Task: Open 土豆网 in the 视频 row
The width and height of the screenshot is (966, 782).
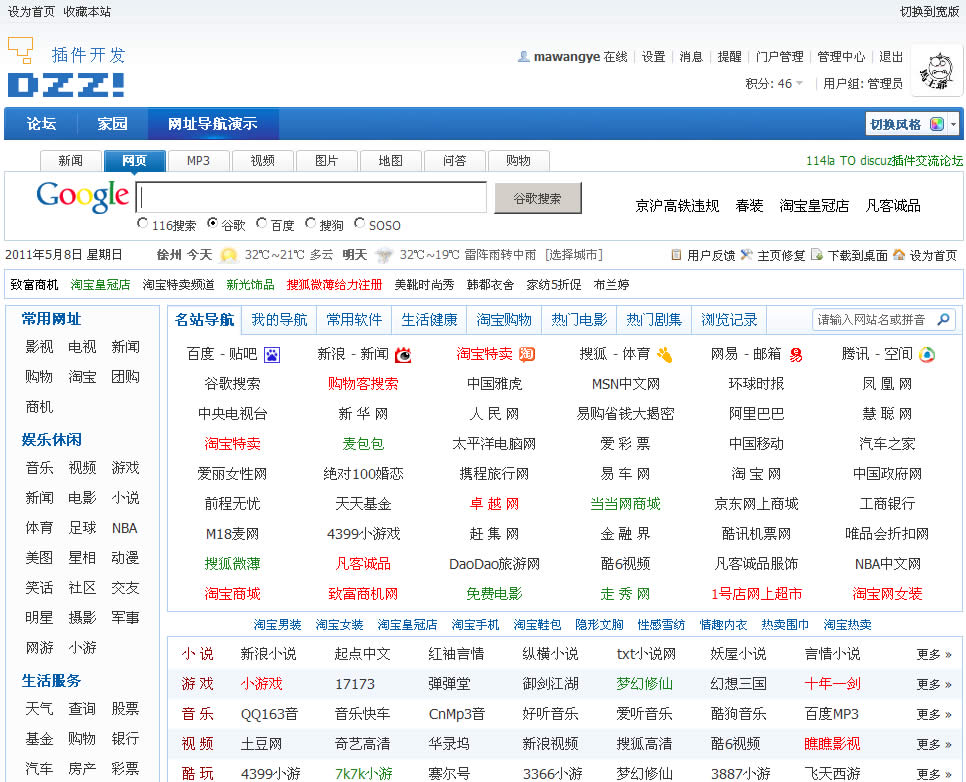Action: click(261, 744)
